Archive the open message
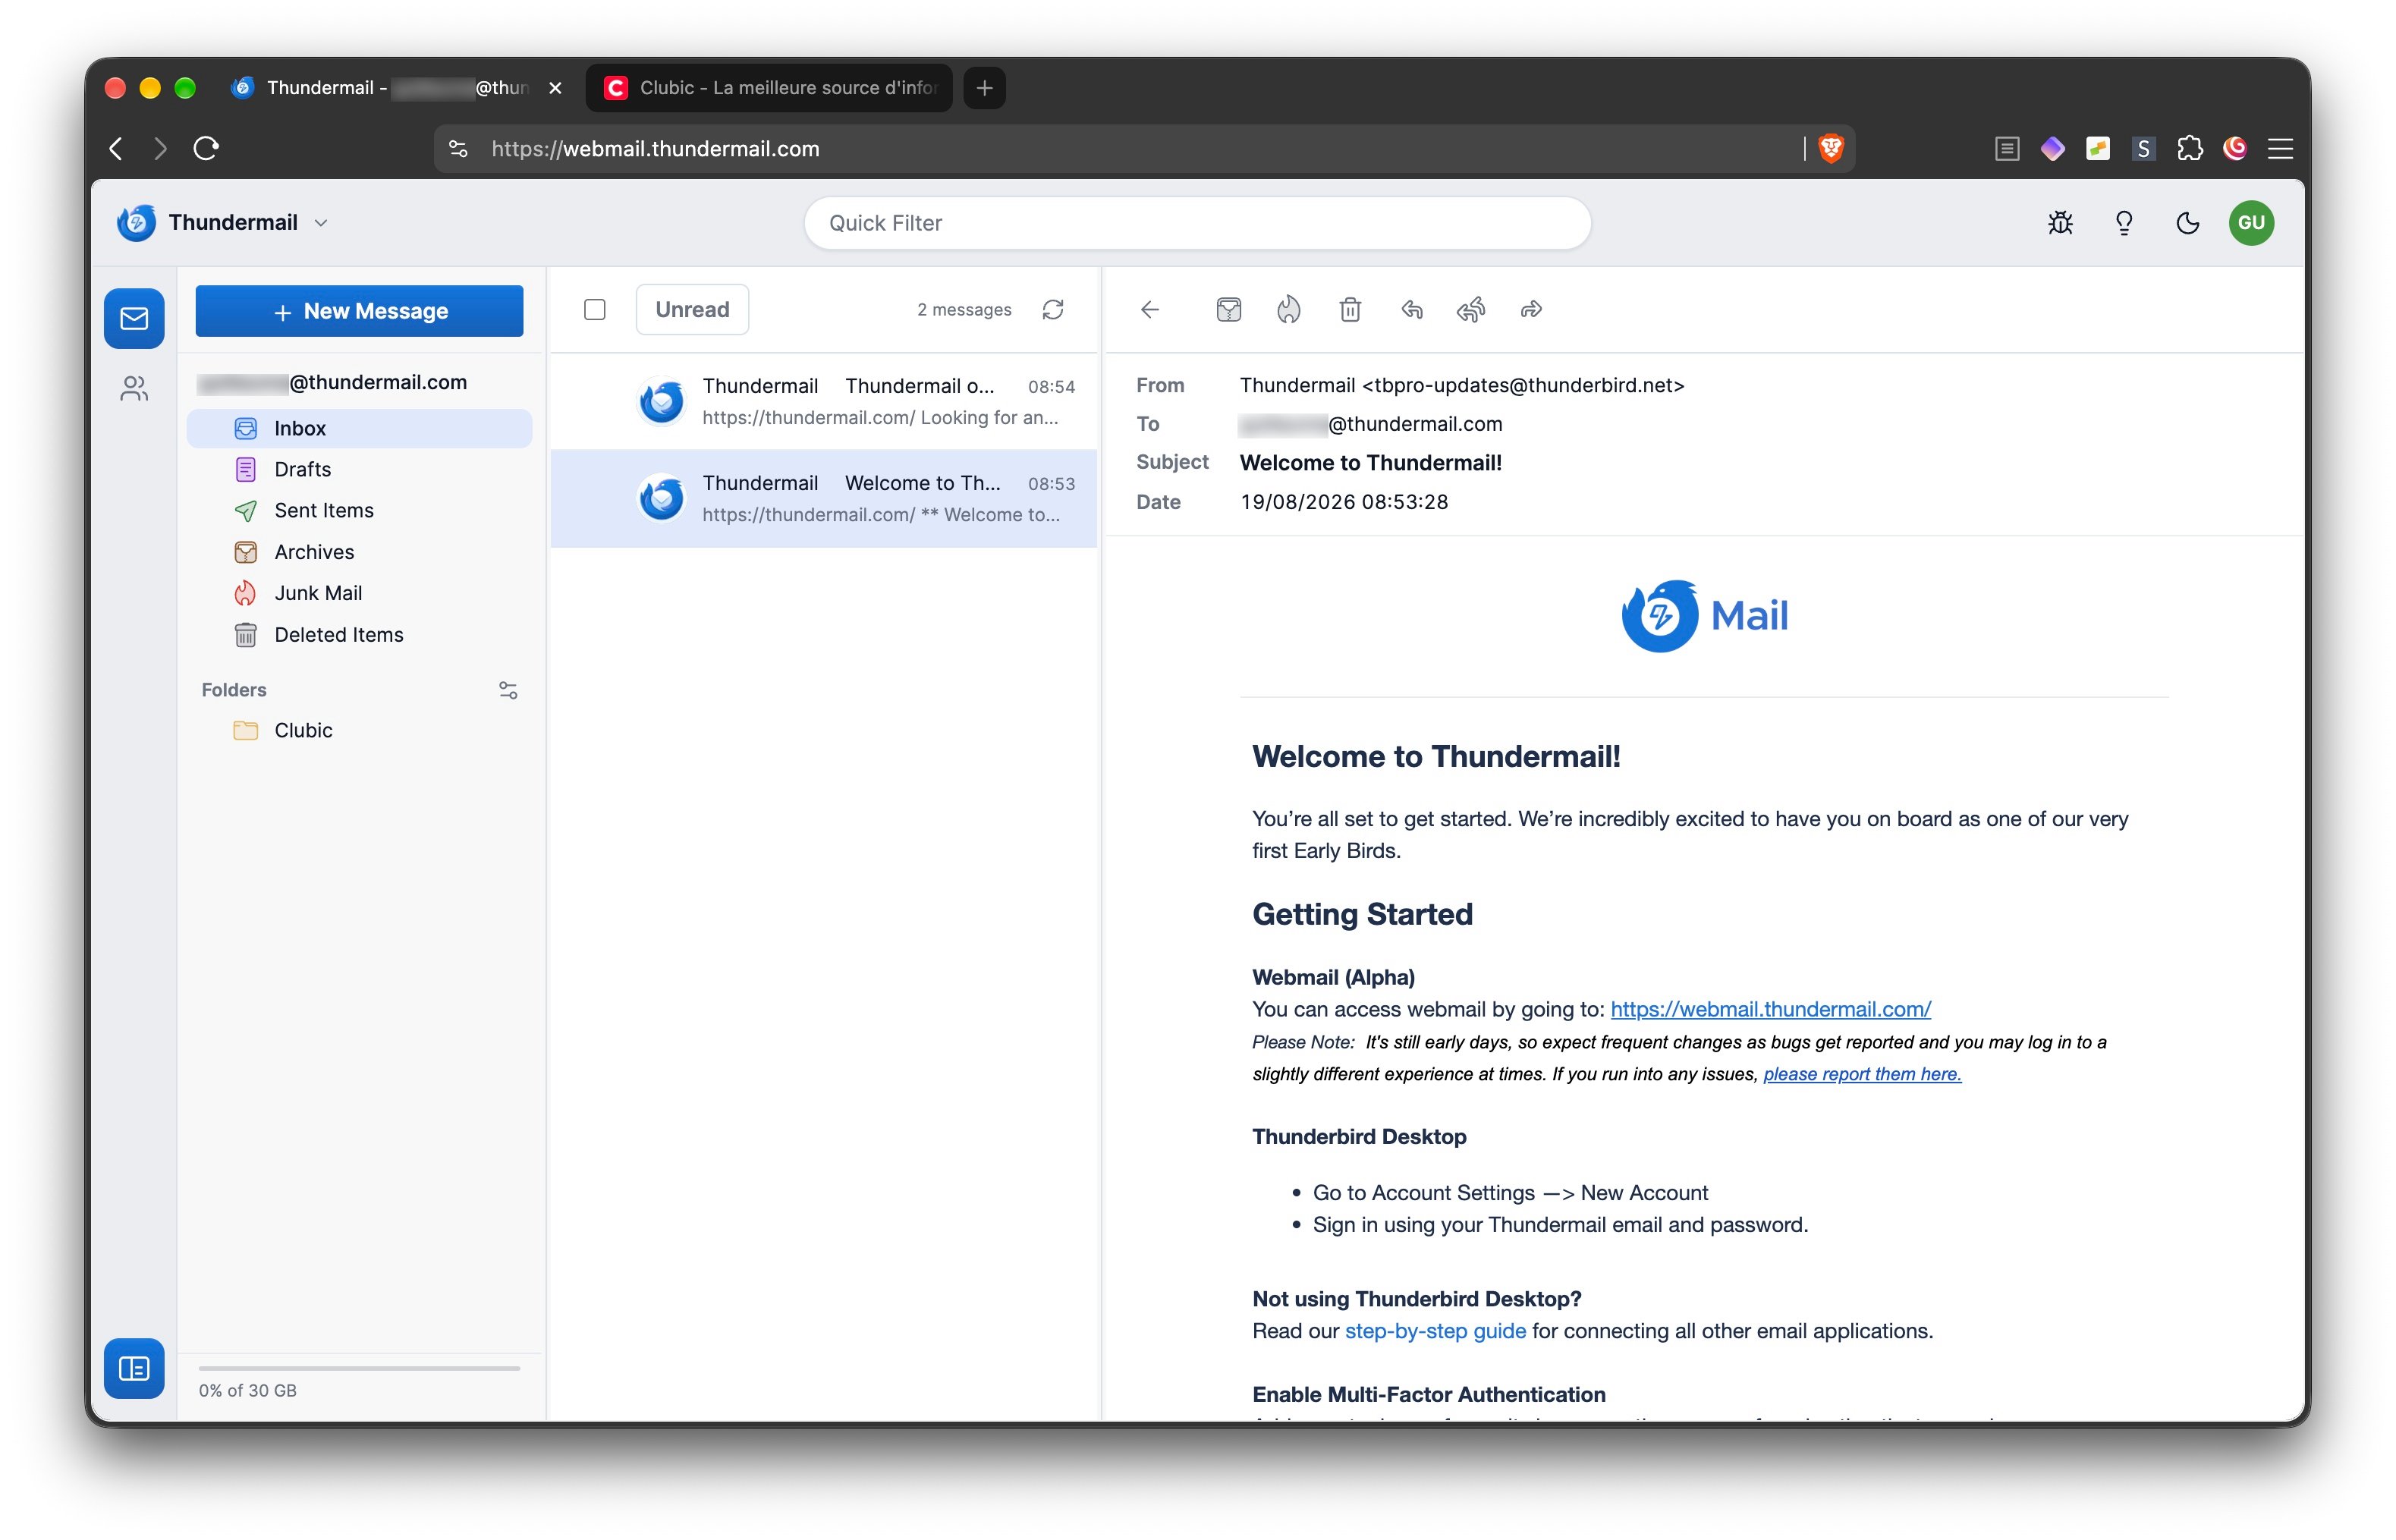 coord(1229,309)
